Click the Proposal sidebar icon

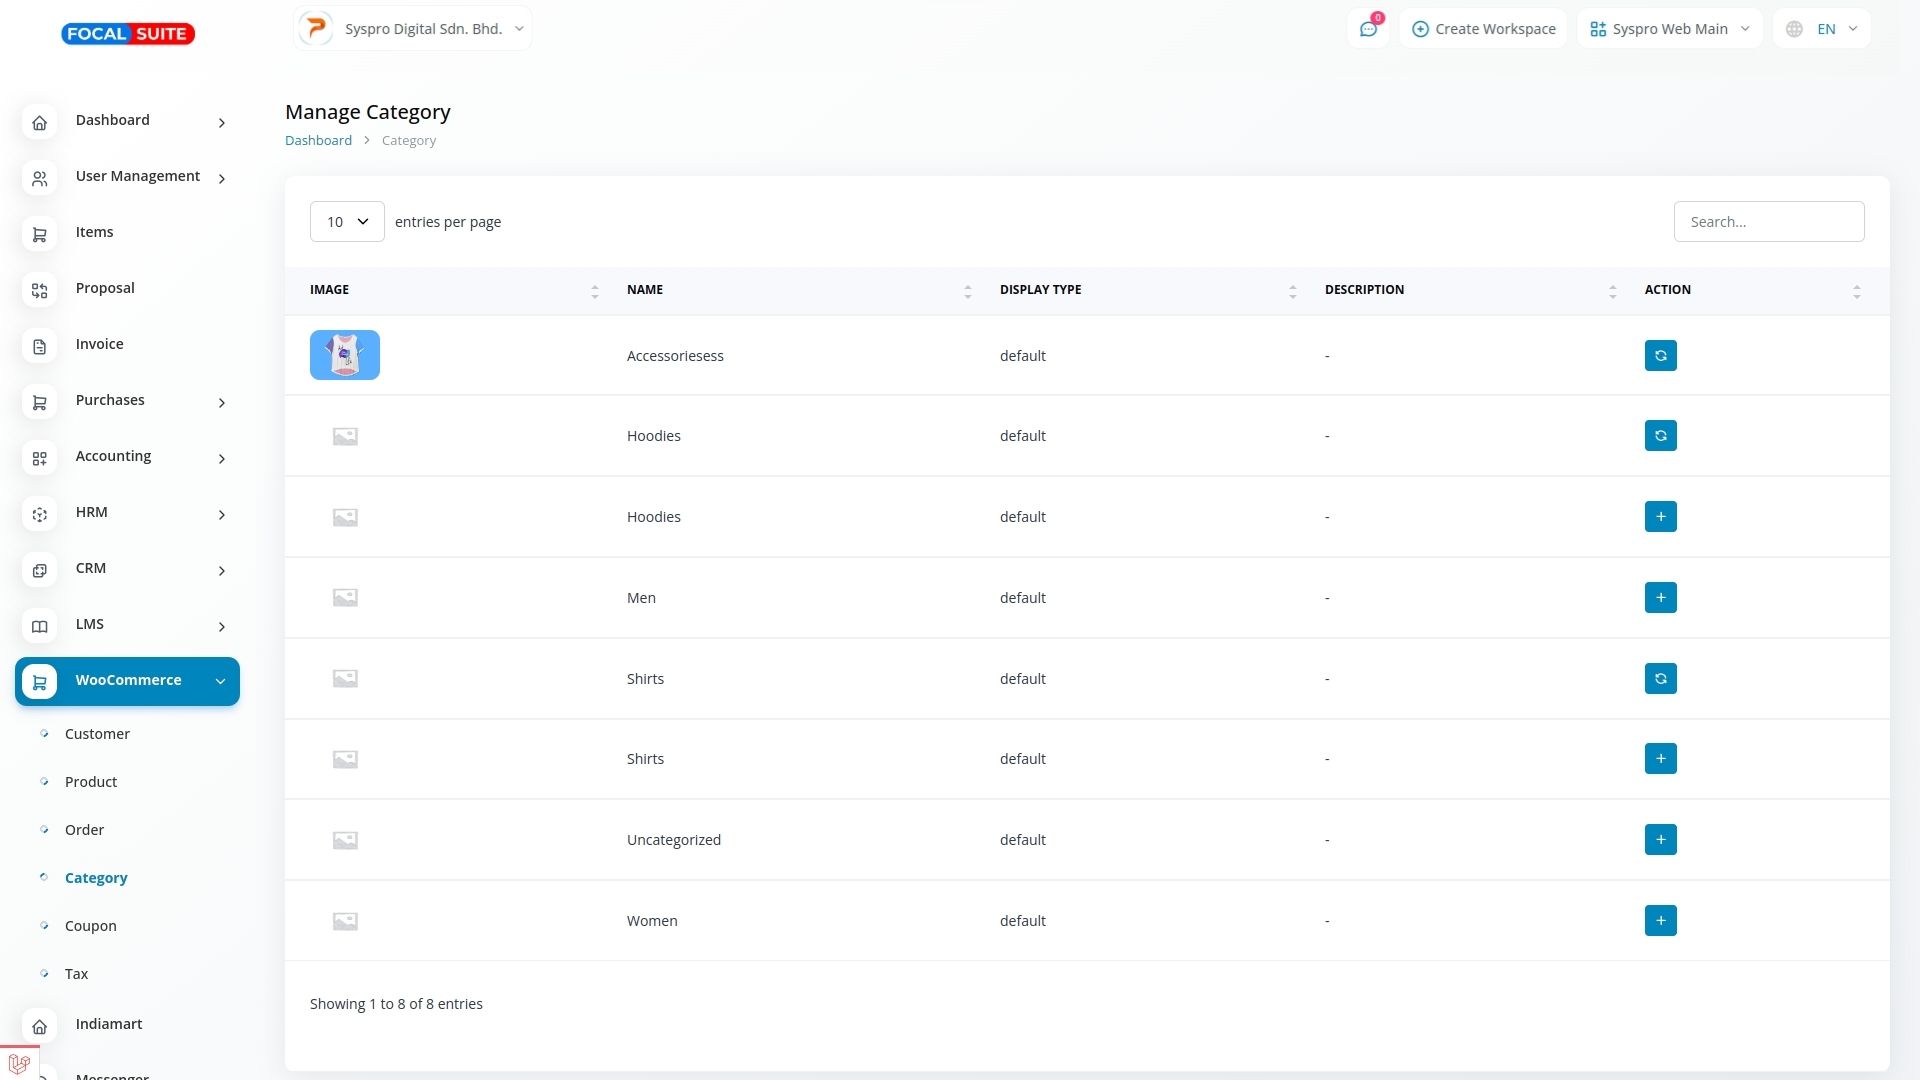click(39, 290)
